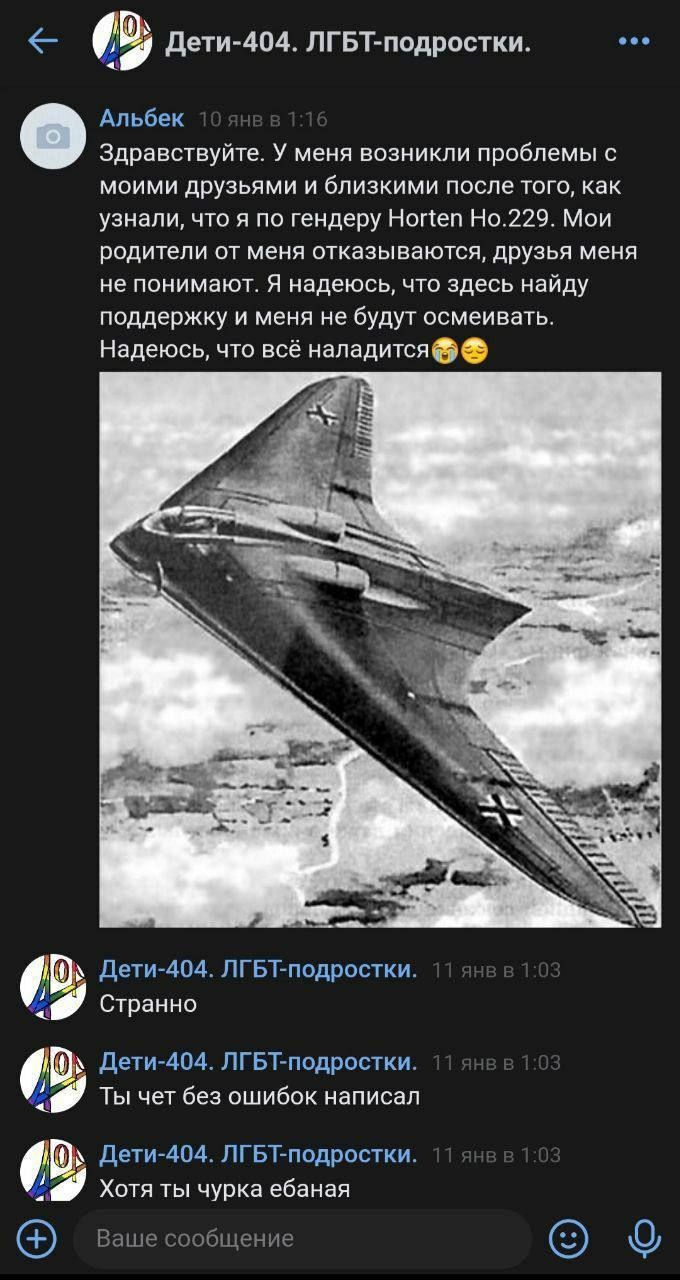
Task: Open the Альбек sender name link
Action: (x=141, y=118)
